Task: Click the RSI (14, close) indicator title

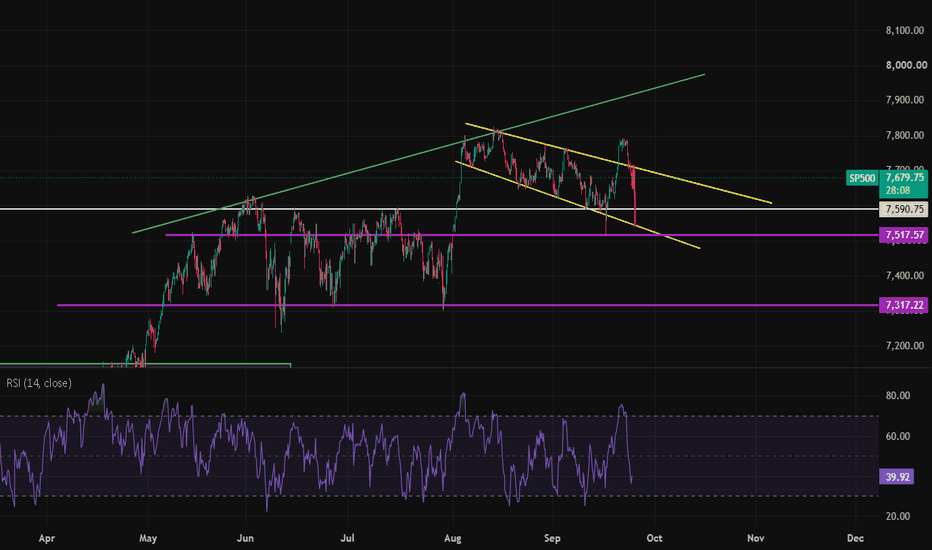Action: pos(39,384)
